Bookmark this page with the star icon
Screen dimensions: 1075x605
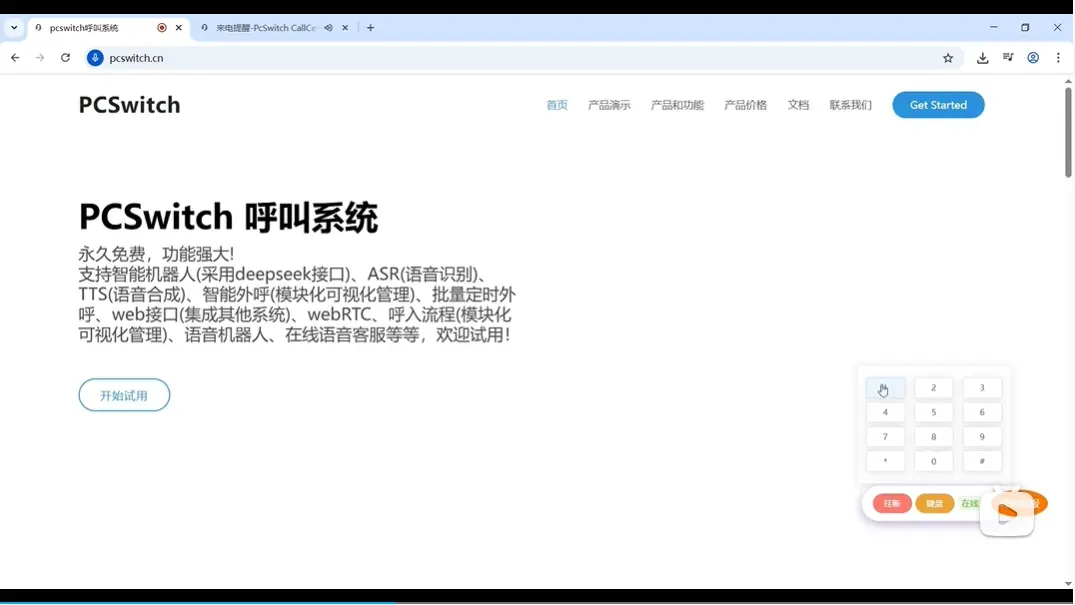[948, 58]
